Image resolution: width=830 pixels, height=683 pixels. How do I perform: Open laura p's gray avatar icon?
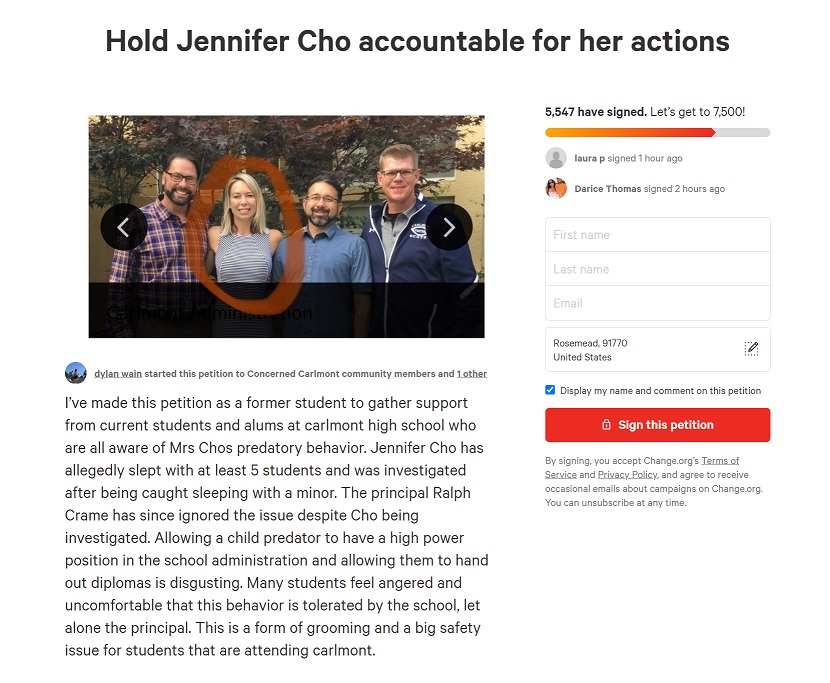[x=556, y=158]
